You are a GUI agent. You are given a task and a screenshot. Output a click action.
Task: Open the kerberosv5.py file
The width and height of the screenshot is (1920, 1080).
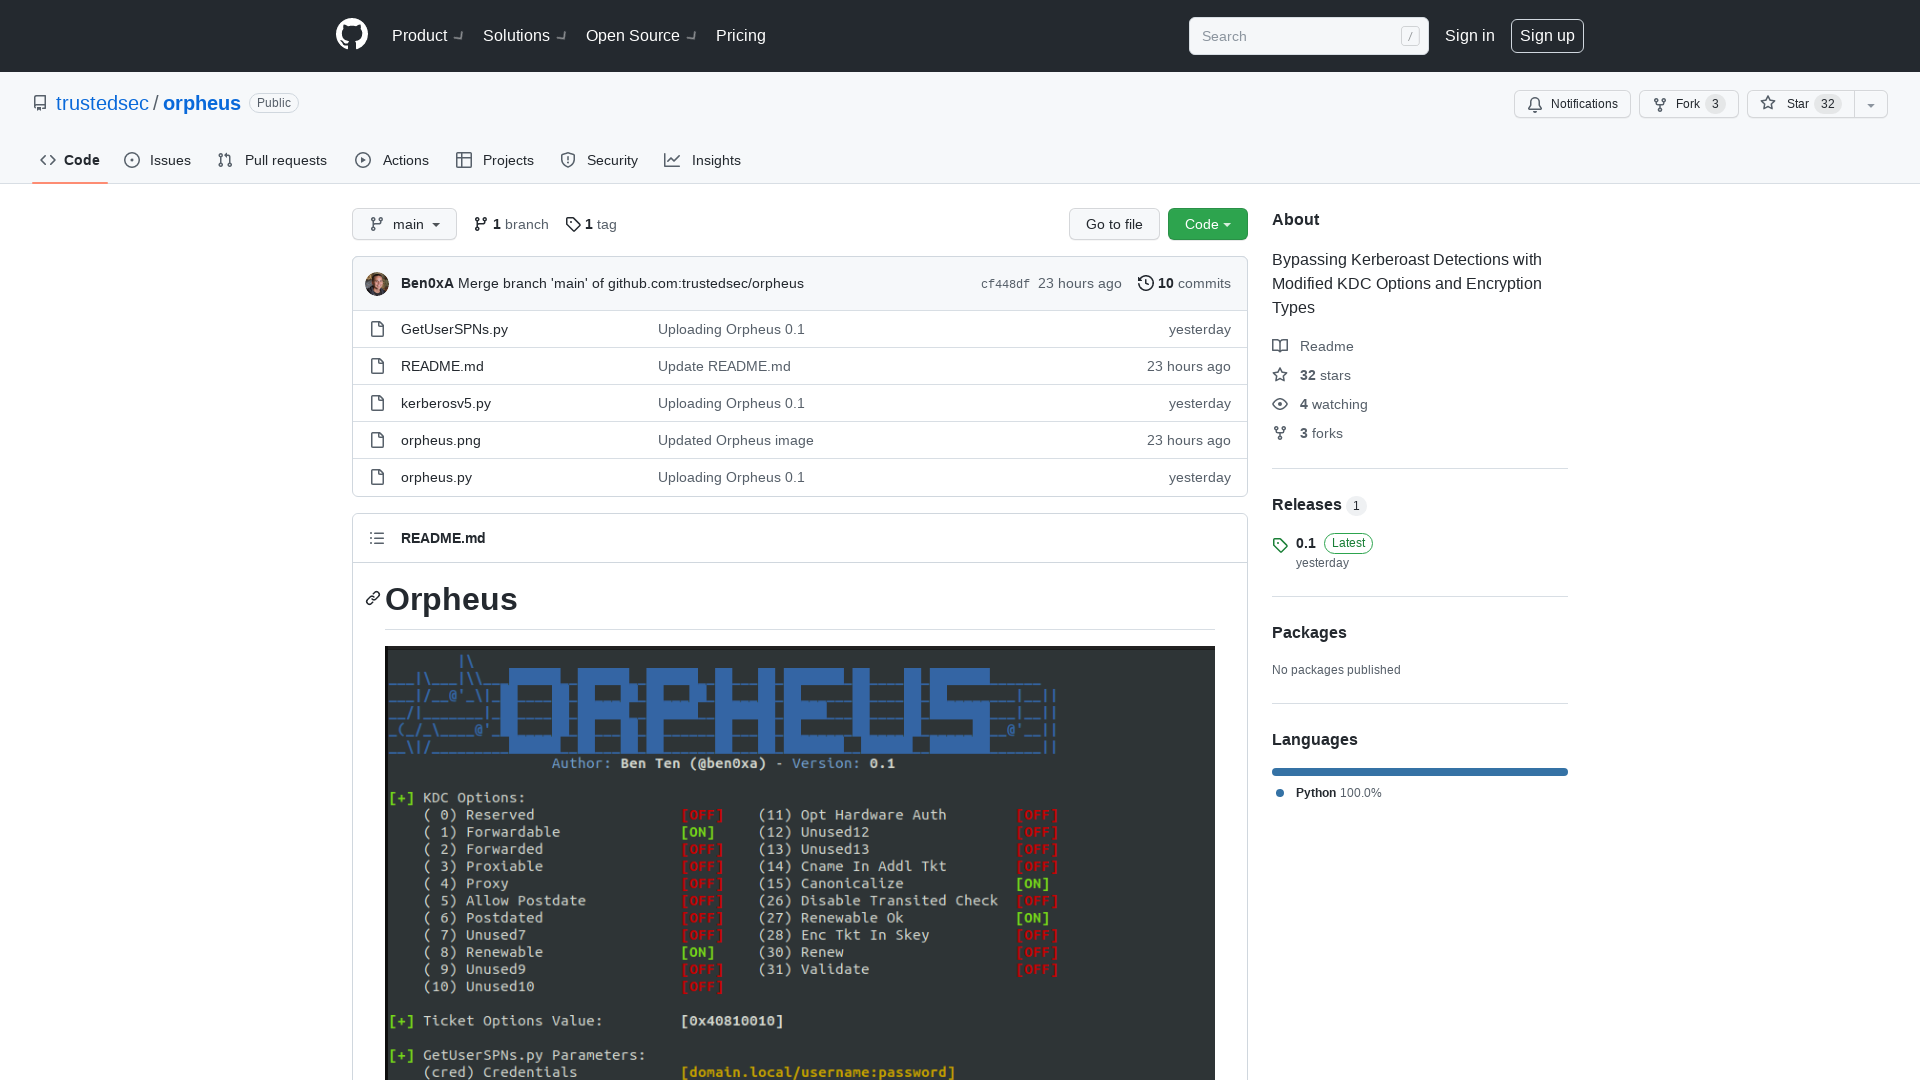[445, 403]
